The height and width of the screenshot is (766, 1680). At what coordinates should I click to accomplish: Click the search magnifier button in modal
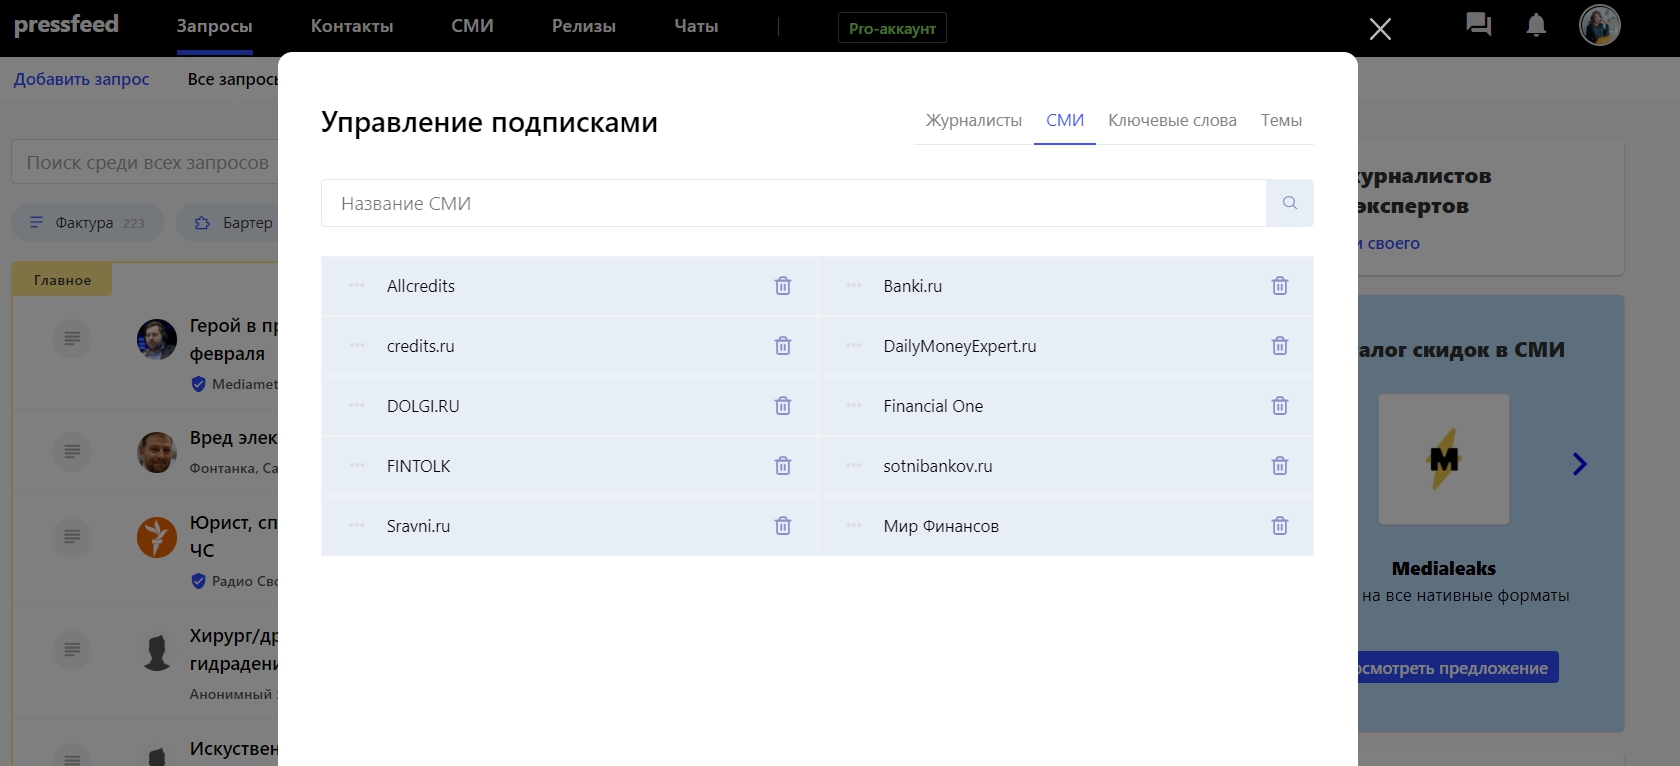point(1289,203)
